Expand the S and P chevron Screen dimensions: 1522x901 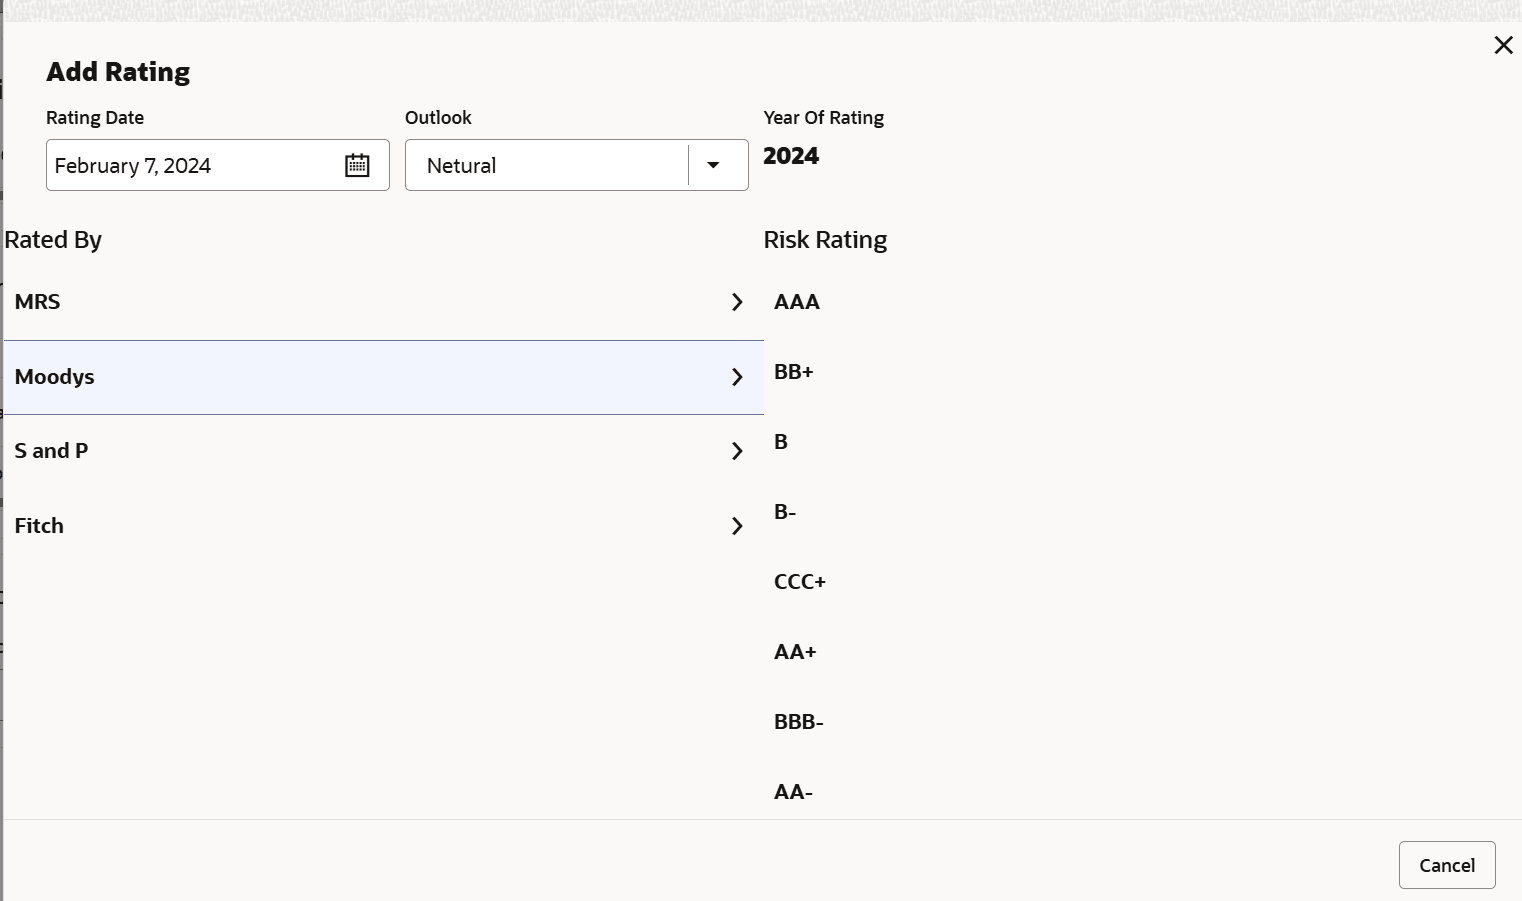[x=737, y=451]
